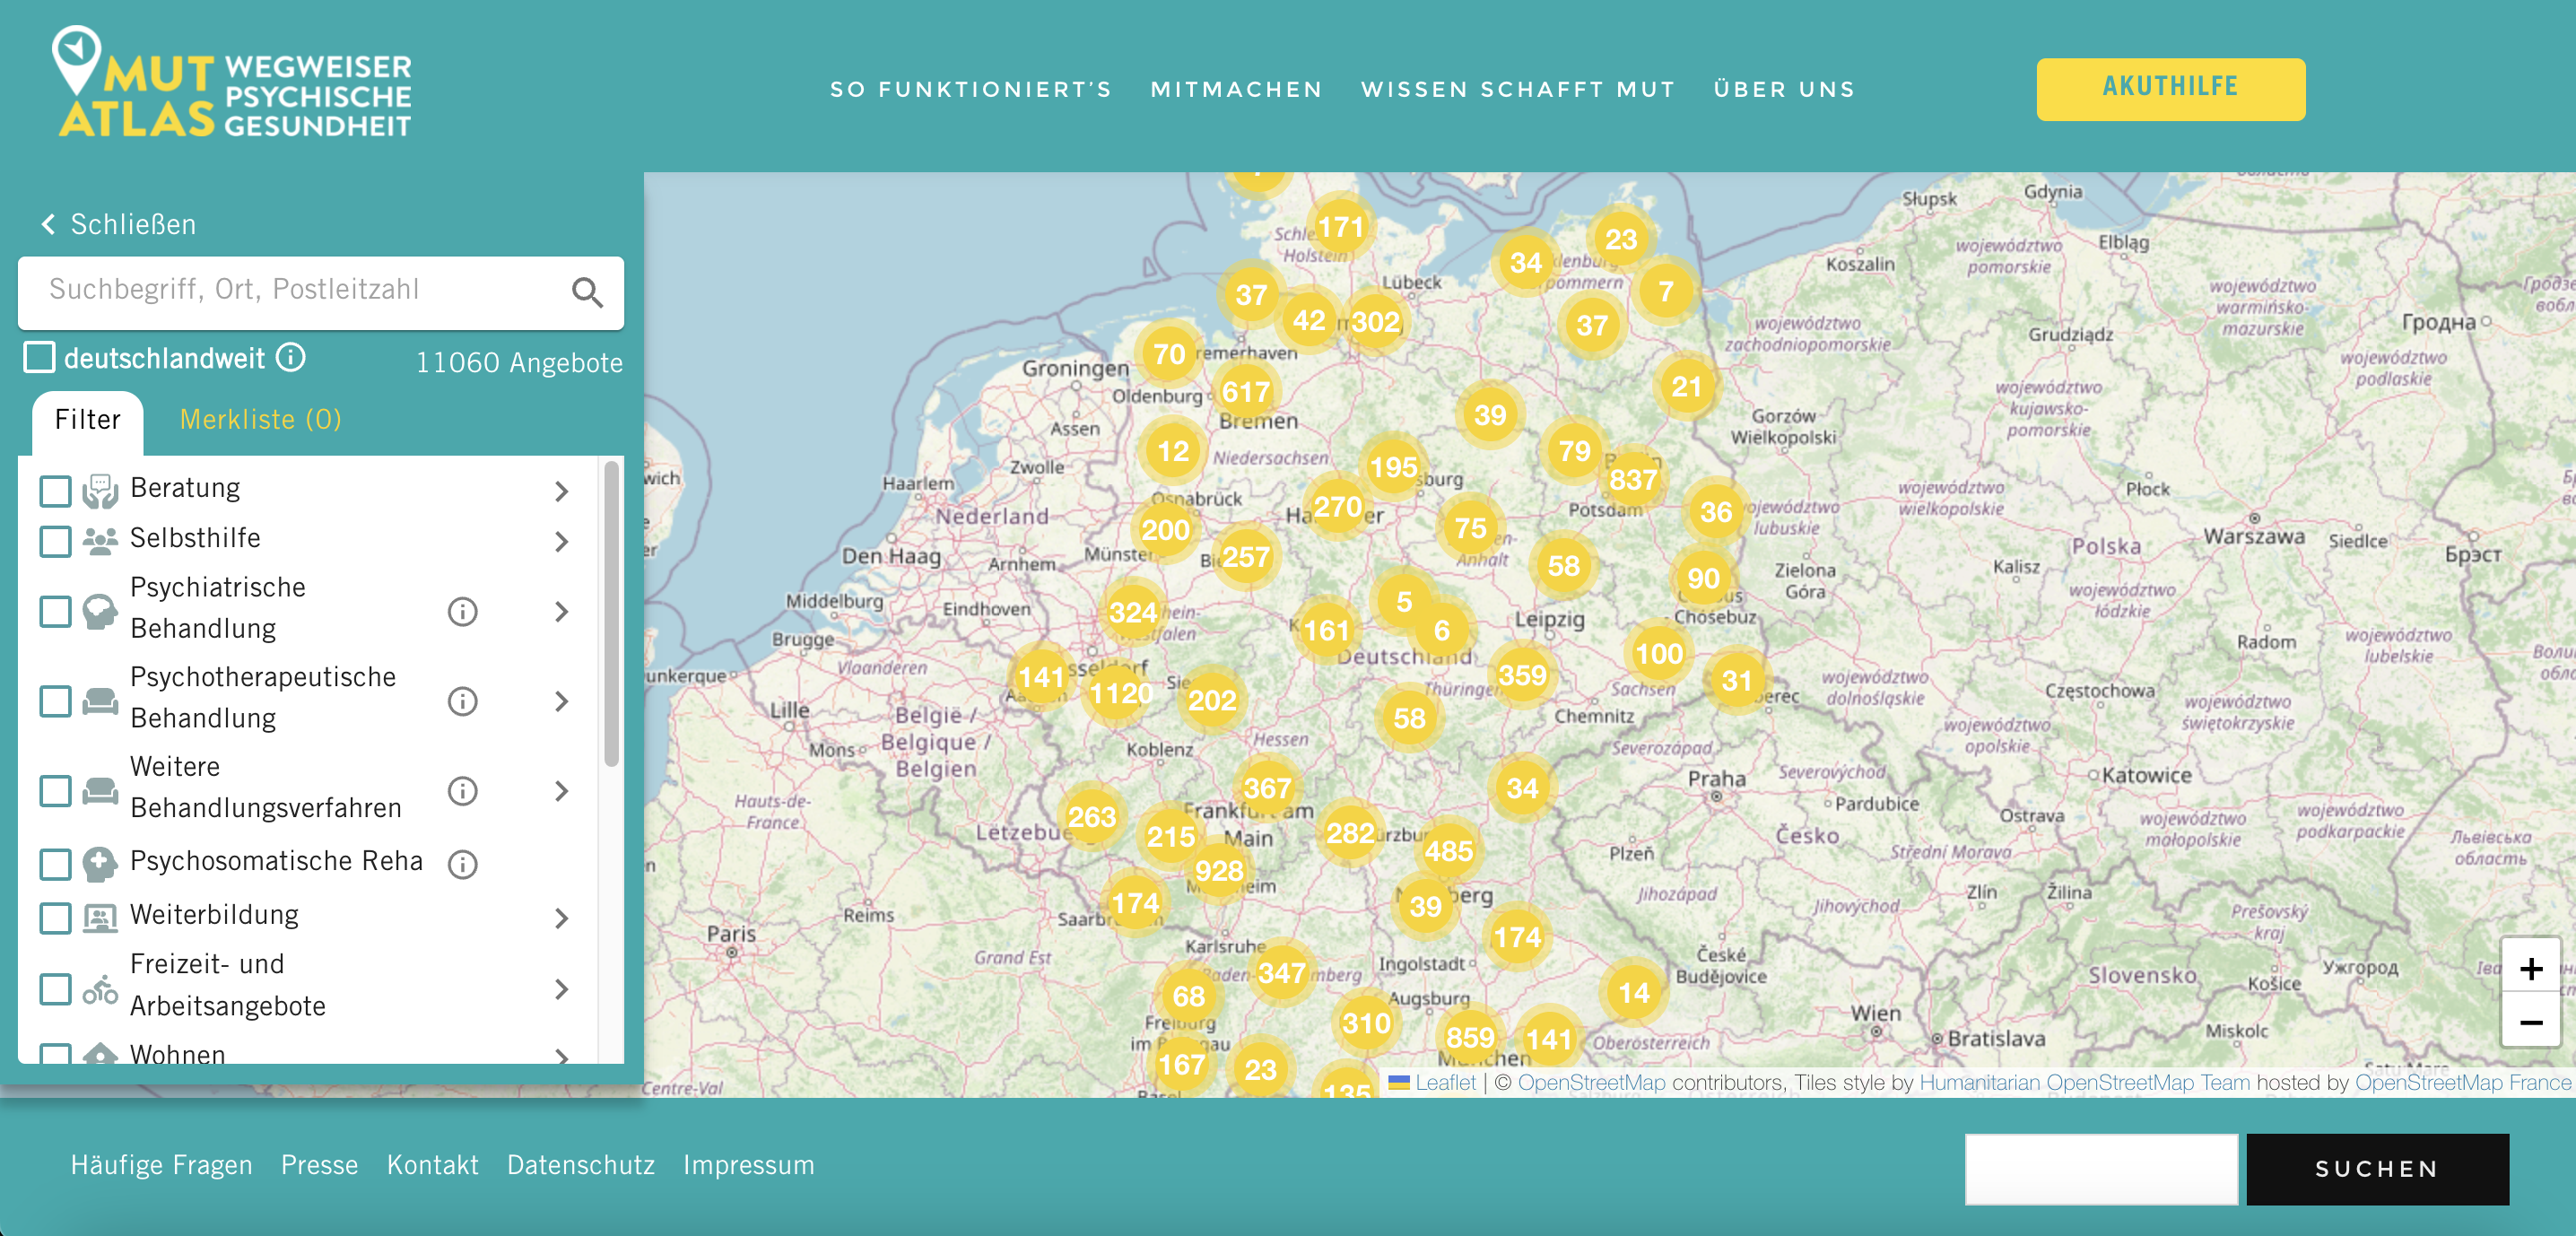This screenshot has height=1236, width=2576.
Task: Open the 302 cluster near Lübeck
Action: coord(1375,321)
